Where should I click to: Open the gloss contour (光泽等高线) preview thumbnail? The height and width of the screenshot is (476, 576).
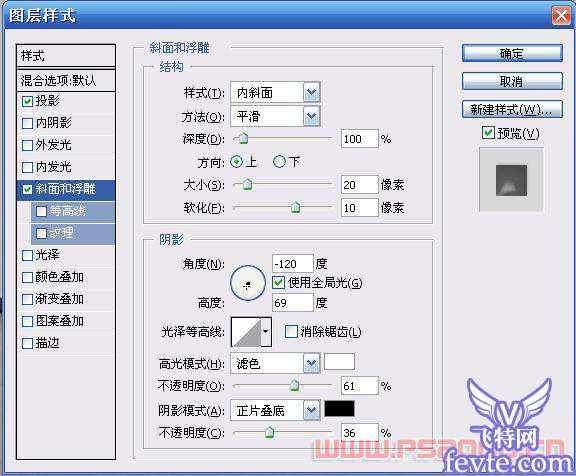246,332
